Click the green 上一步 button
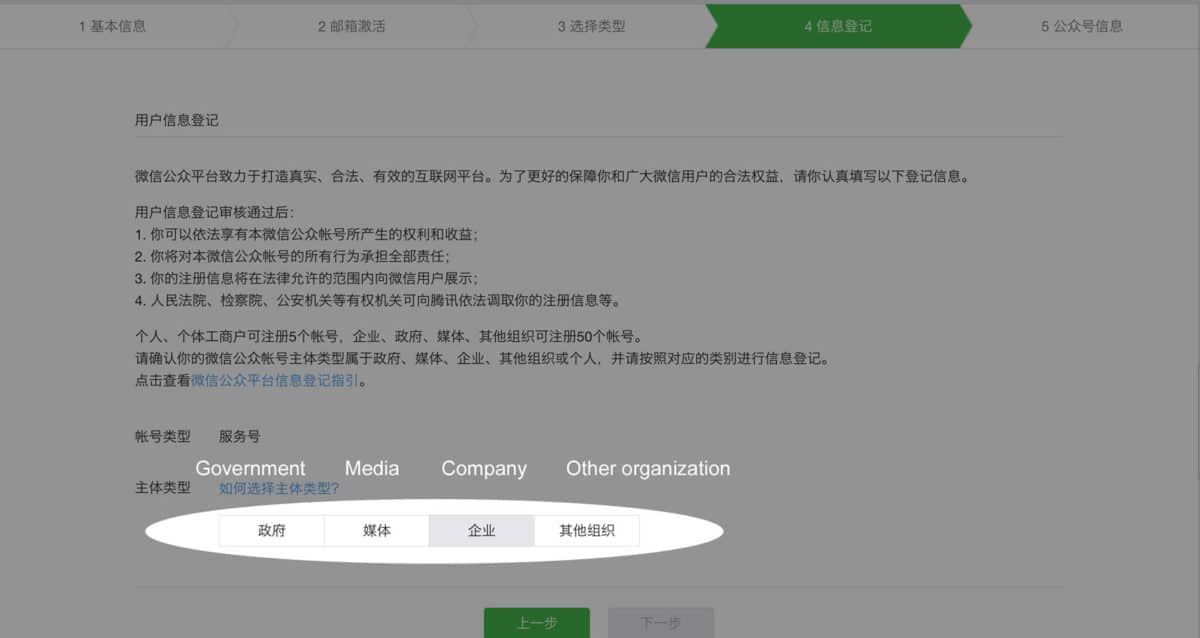Viewport: 1200px width, 638px height. tap(537, 622)
